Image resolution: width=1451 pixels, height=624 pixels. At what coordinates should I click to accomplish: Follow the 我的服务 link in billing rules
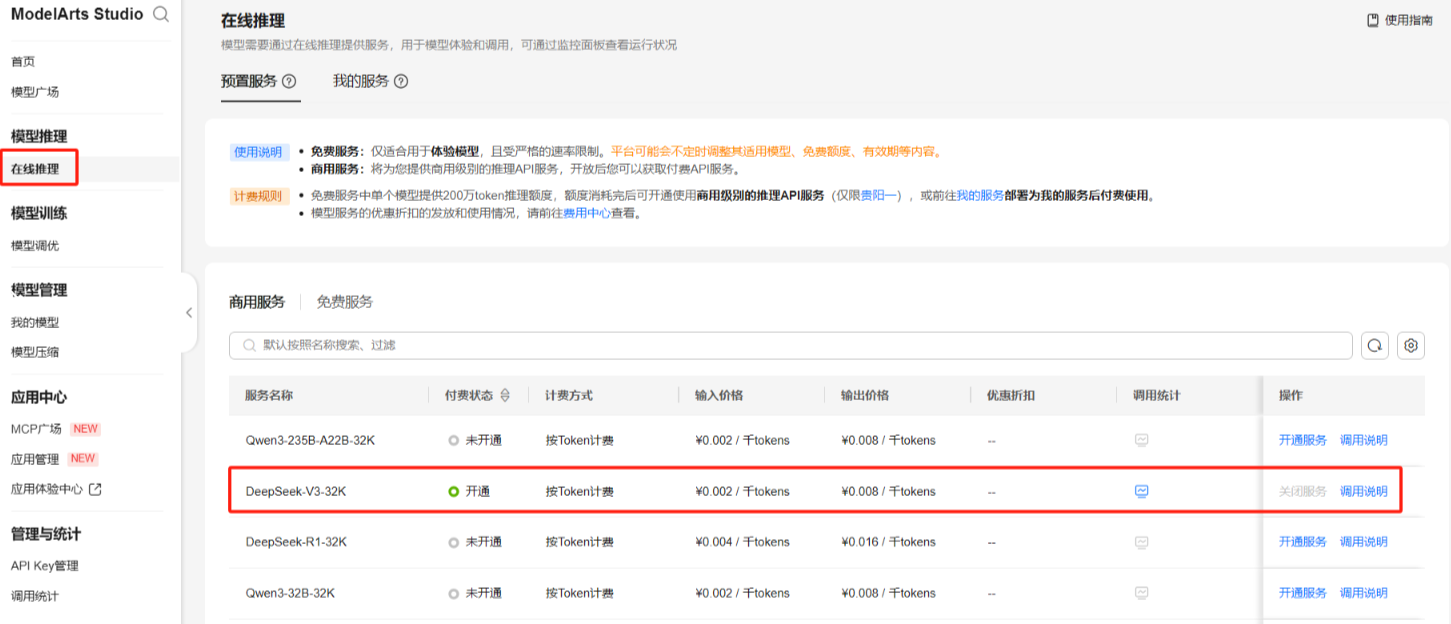tap(980, 196)
